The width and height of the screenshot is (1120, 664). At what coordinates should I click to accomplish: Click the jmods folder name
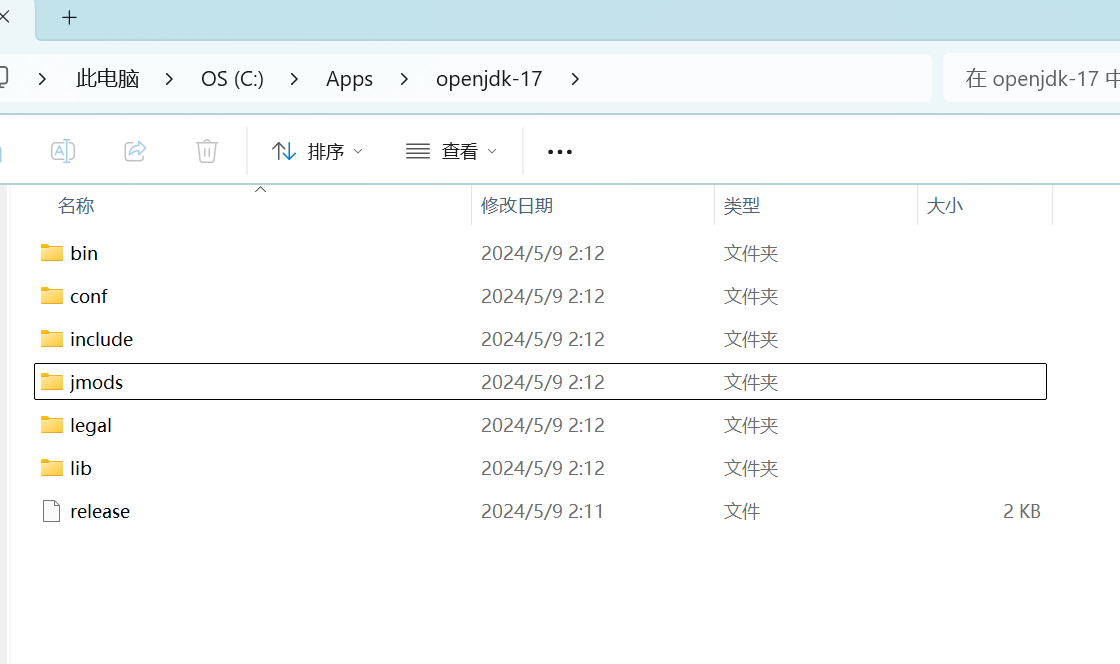96,383
